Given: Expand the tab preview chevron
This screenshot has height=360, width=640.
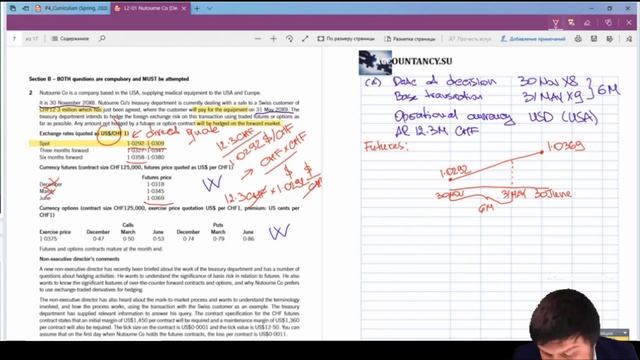Looking at the screenshot, I should point(209,8).
